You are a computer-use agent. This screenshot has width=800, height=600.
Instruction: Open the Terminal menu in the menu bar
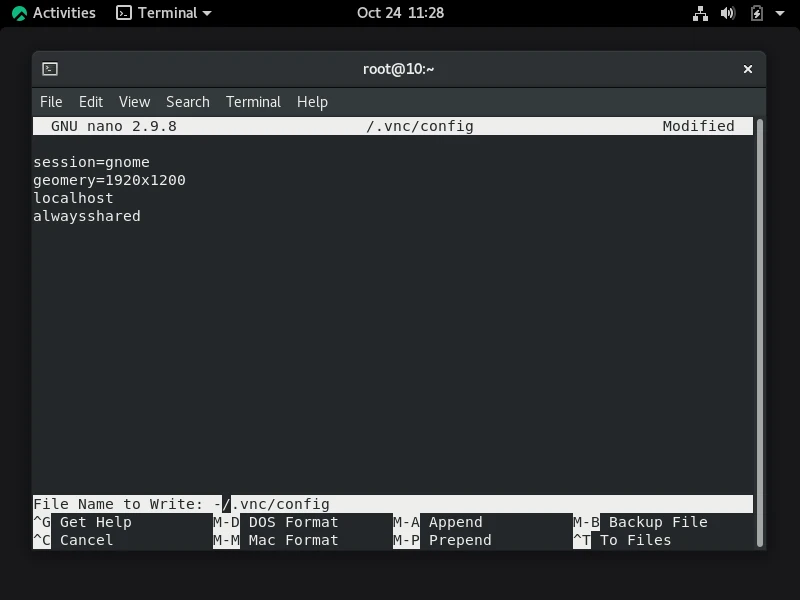click(x=253, y=101)
